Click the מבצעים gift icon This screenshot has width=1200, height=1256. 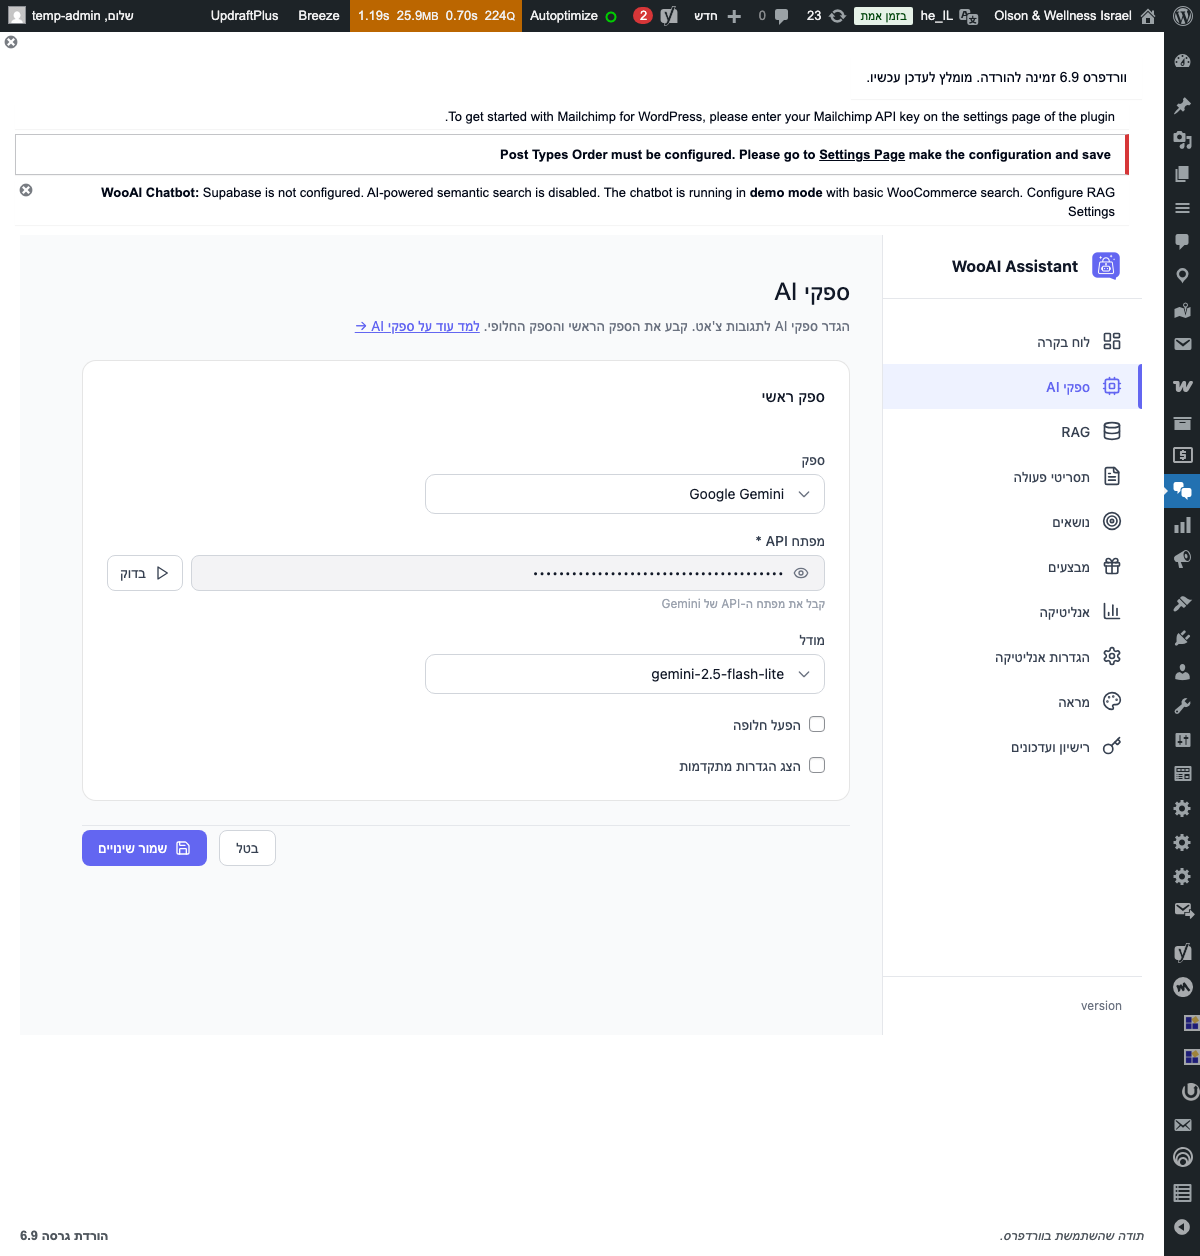click(x=1111, y=566)
